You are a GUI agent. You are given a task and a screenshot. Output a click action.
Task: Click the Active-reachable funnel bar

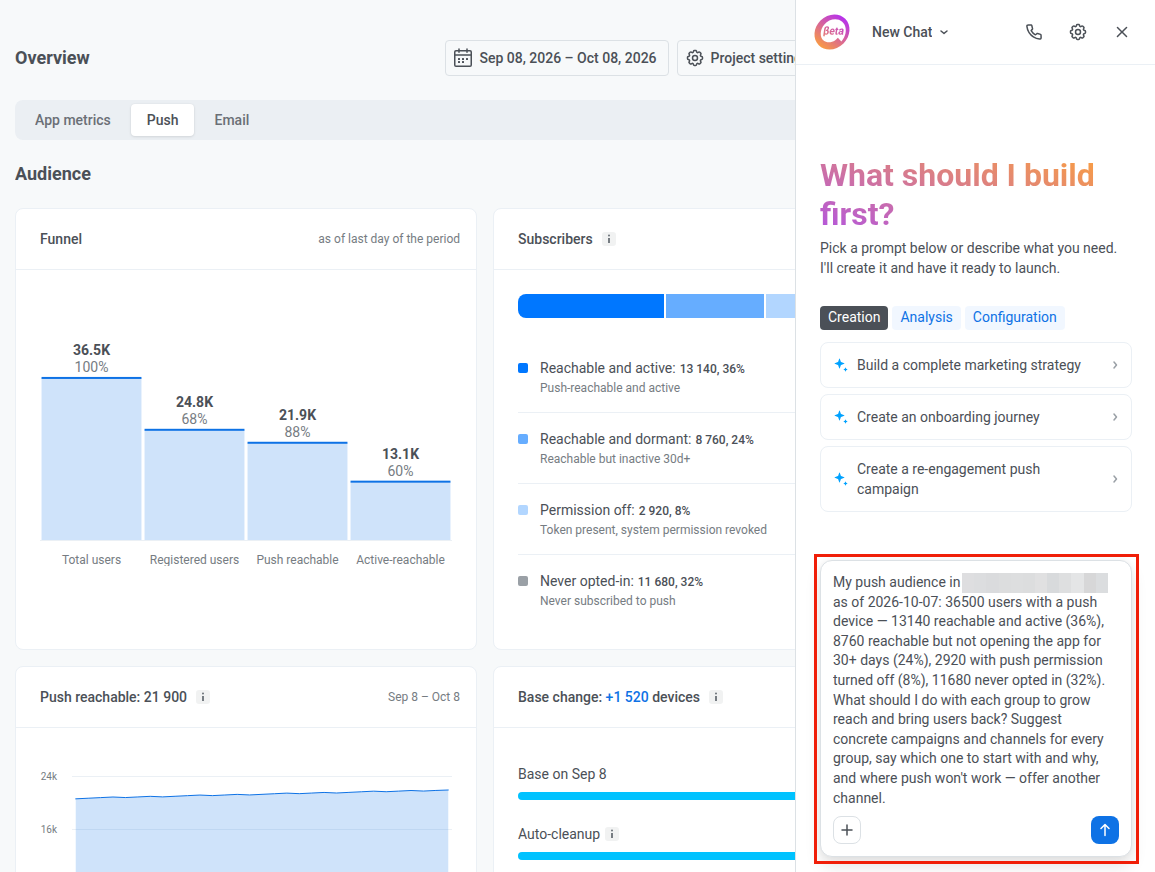coord(401,511)
